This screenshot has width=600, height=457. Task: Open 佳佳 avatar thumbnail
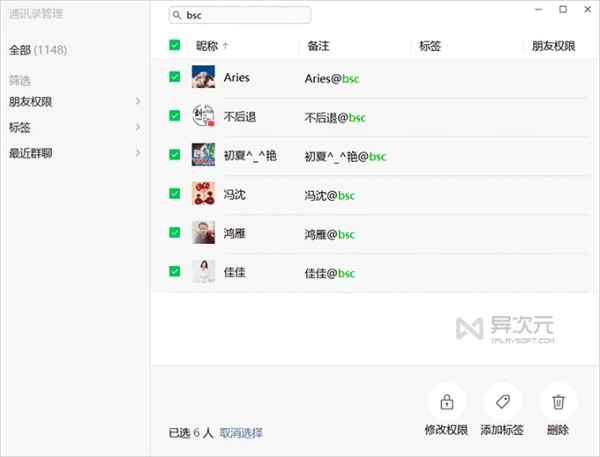[203, 271]
